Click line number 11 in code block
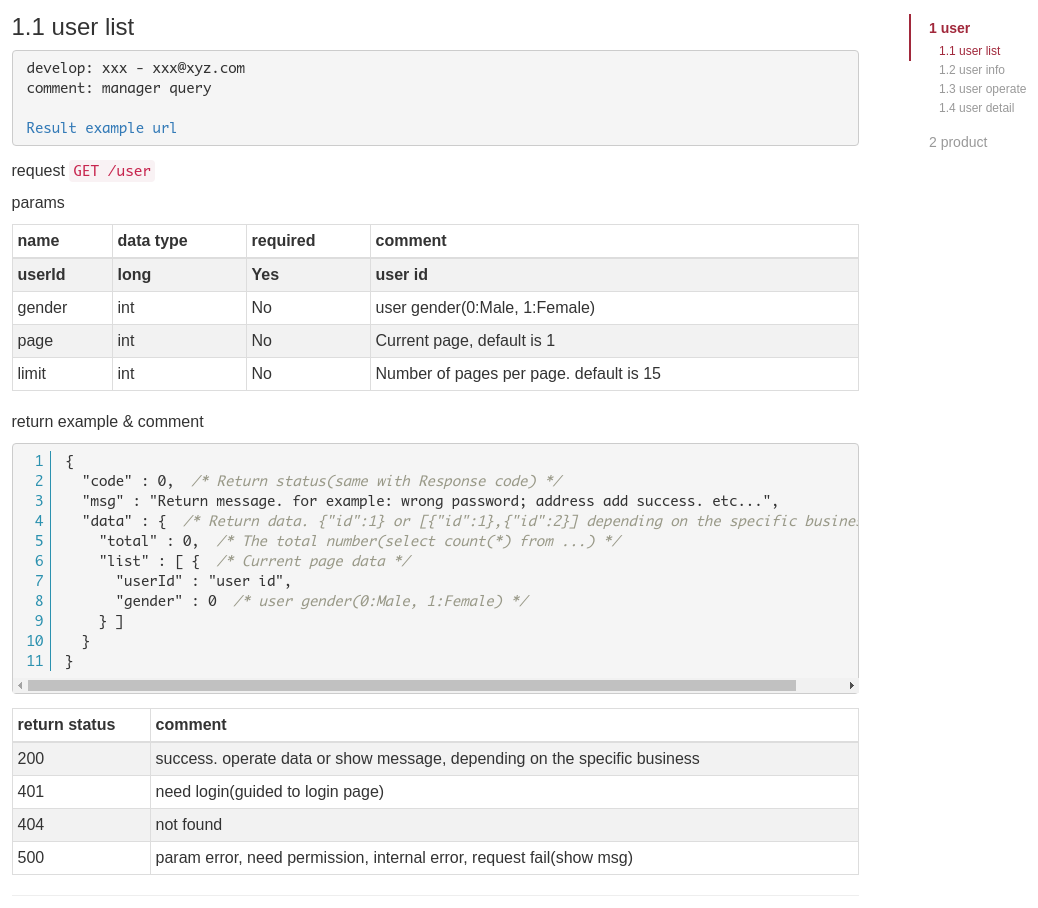 pos(35,660)
